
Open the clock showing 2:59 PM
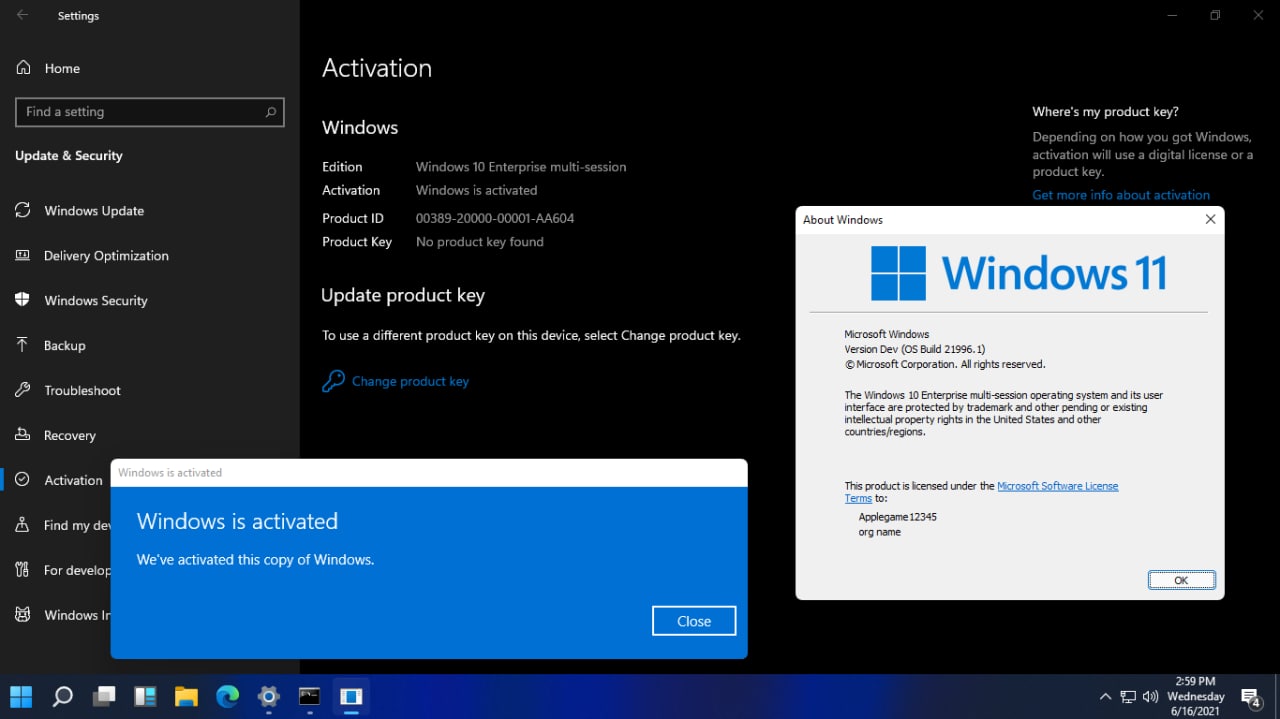tap(1196, 696)
